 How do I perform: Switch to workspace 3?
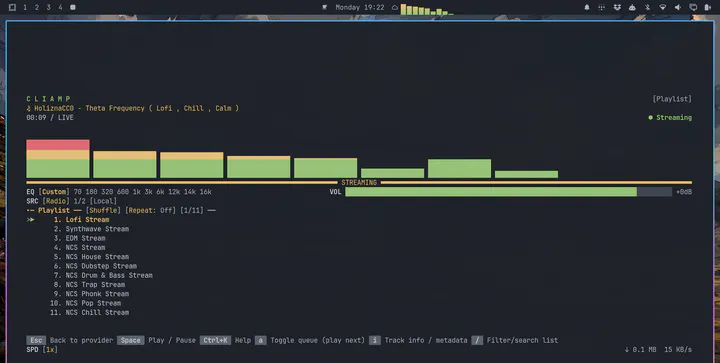48,7
